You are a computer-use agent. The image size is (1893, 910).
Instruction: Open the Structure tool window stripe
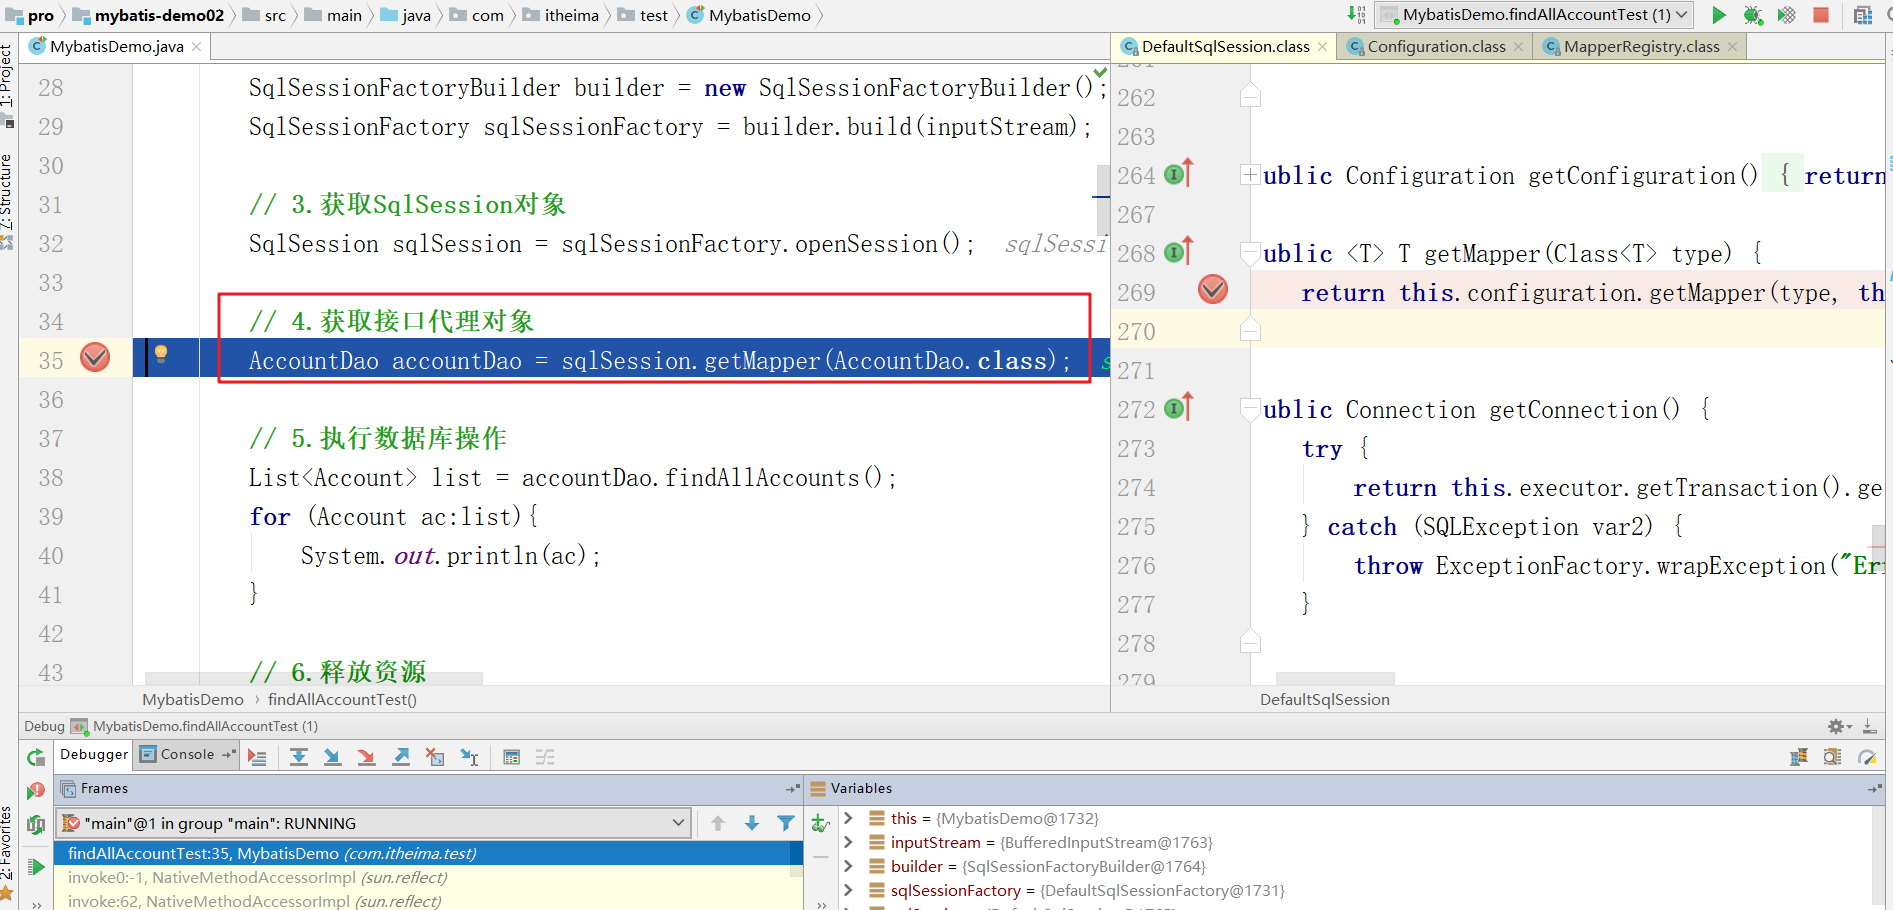(x=8, y=202)
